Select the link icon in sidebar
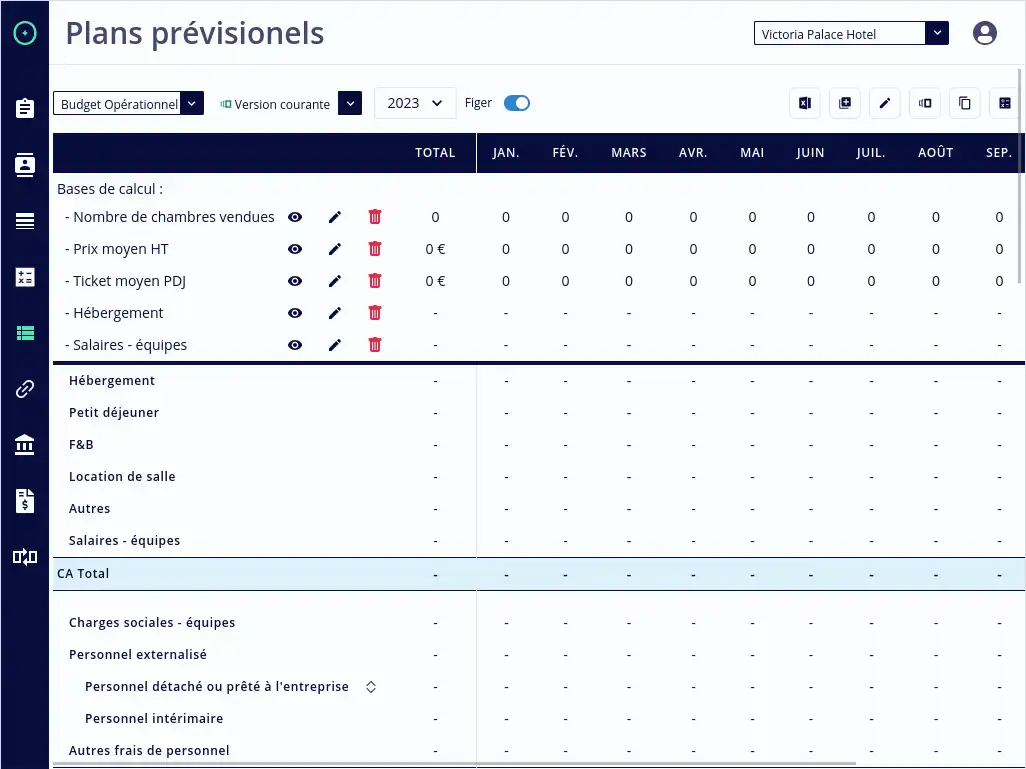1026x769 pixels. pos(24,389)
